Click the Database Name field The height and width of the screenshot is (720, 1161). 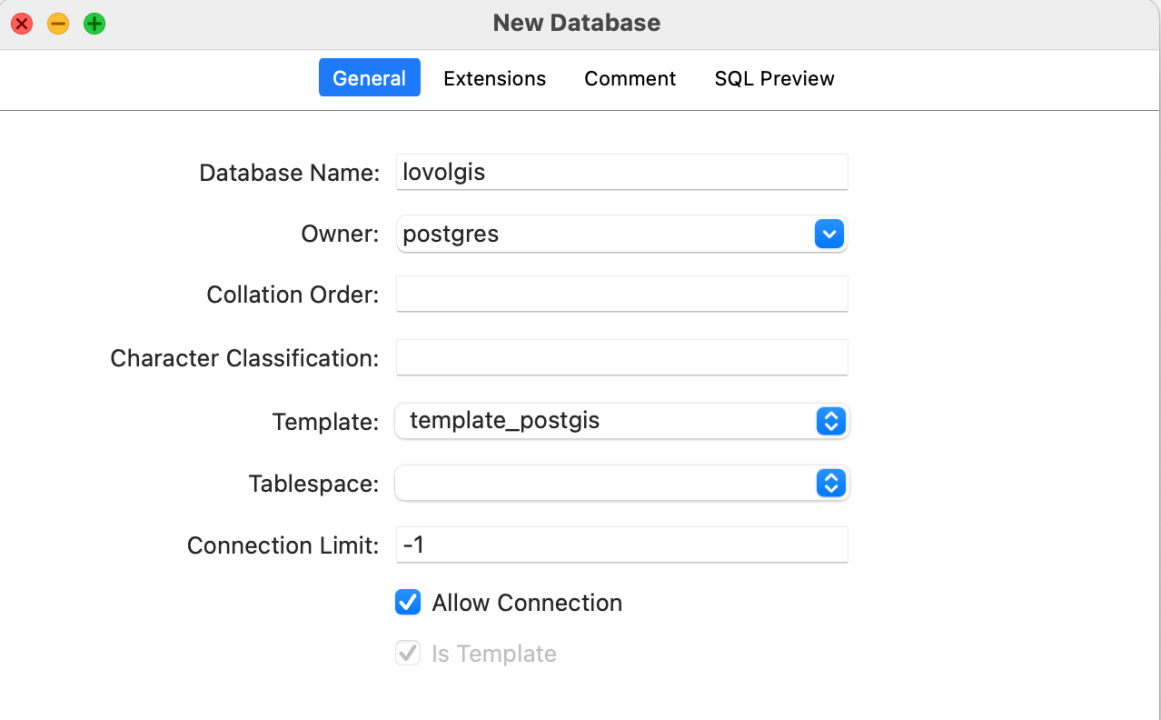pos(621,172)
